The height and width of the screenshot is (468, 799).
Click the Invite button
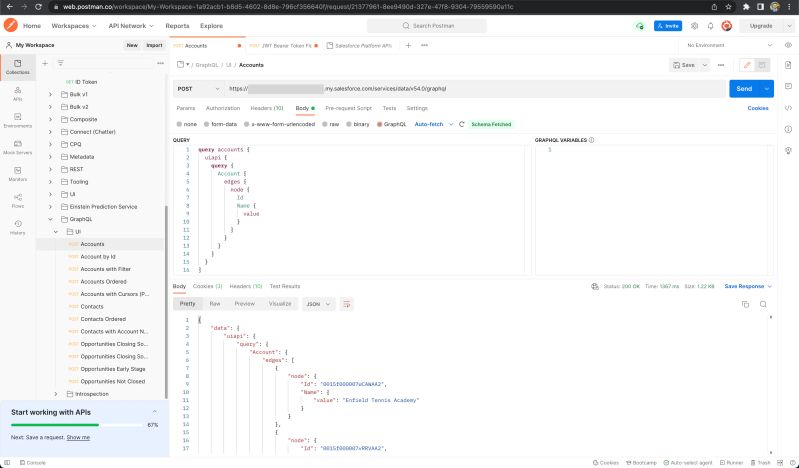[668, 26]
